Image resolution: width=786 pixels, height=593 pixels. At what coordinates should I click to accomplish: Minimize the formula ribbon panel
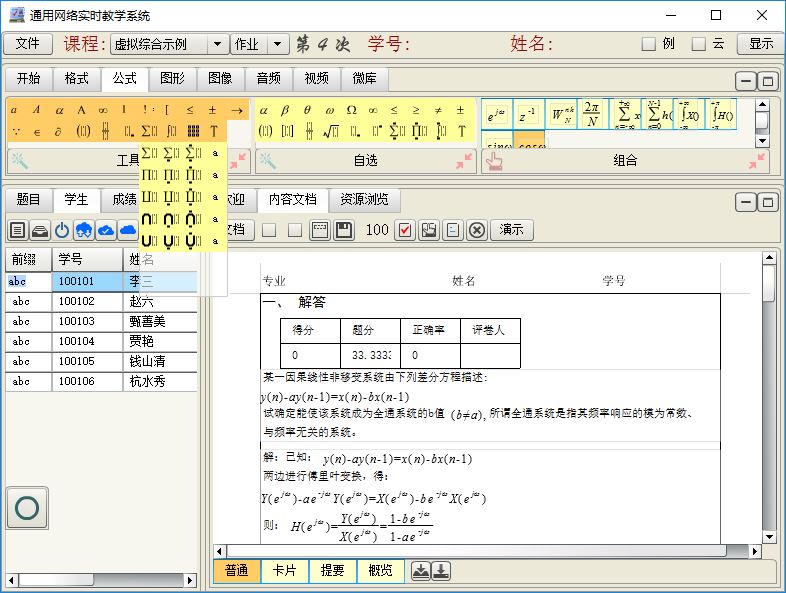click(x=745, y=81)
